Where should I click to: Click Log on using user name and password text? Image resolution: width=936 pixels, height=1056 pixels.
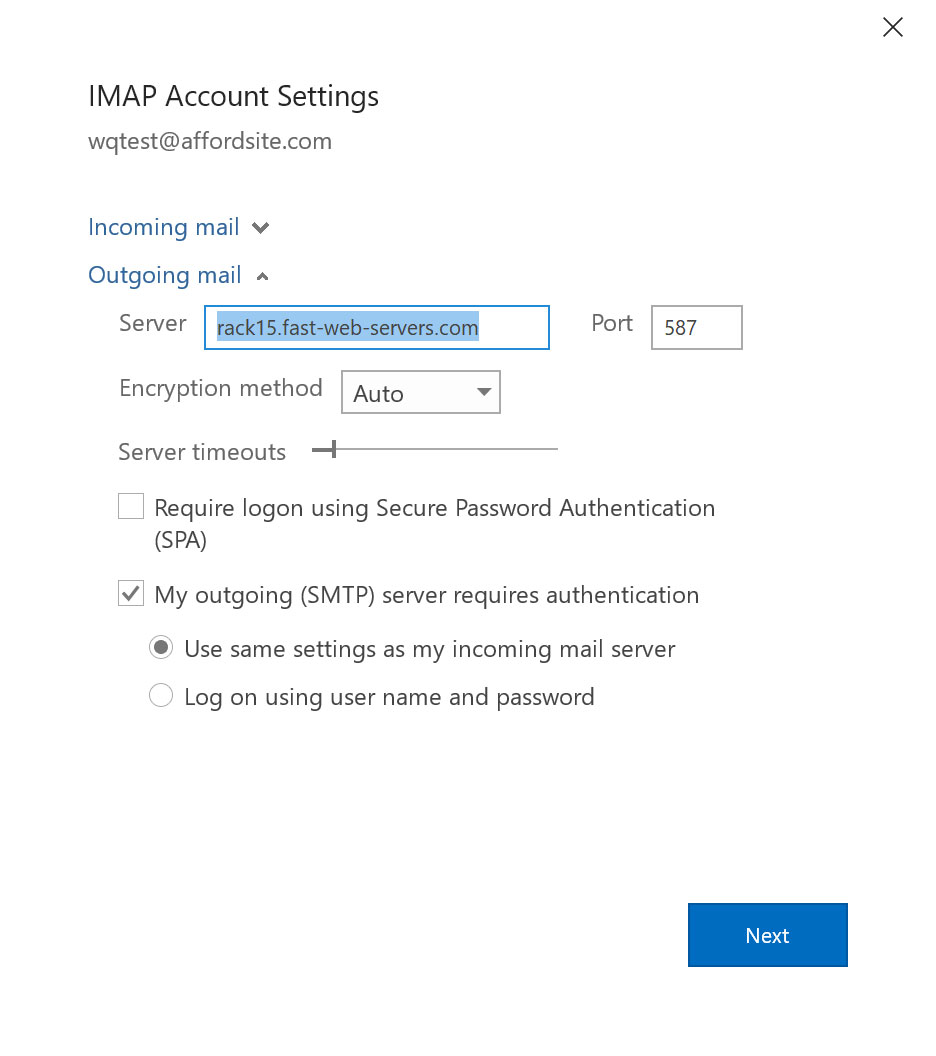pyautogui.click(x=389, y=697)
